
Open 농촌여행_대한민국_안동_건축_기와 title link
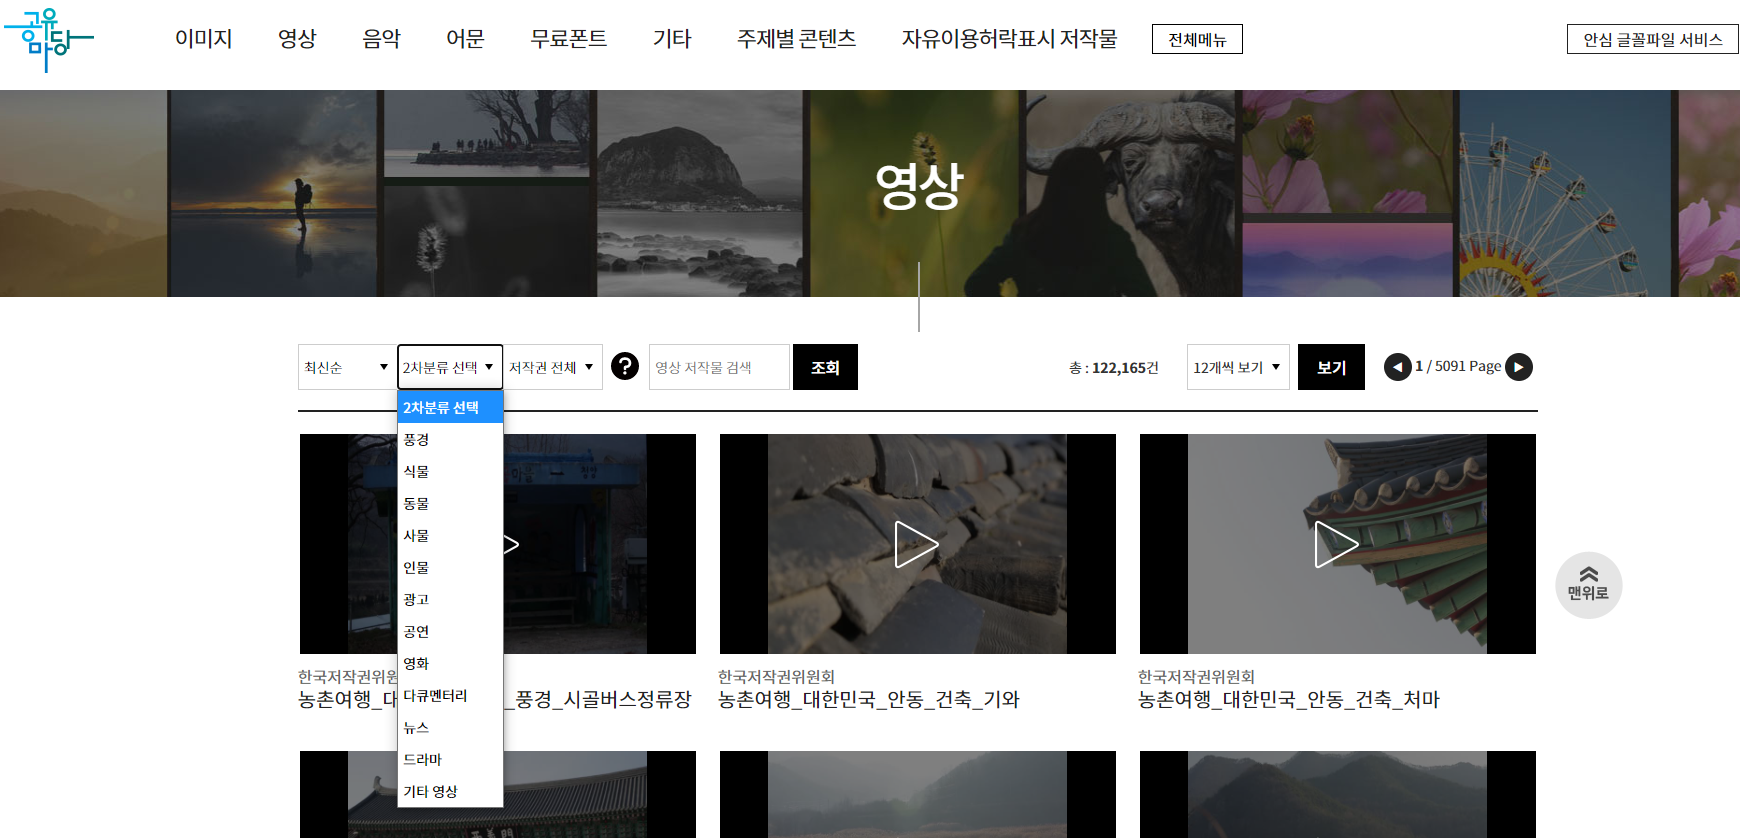868,699
